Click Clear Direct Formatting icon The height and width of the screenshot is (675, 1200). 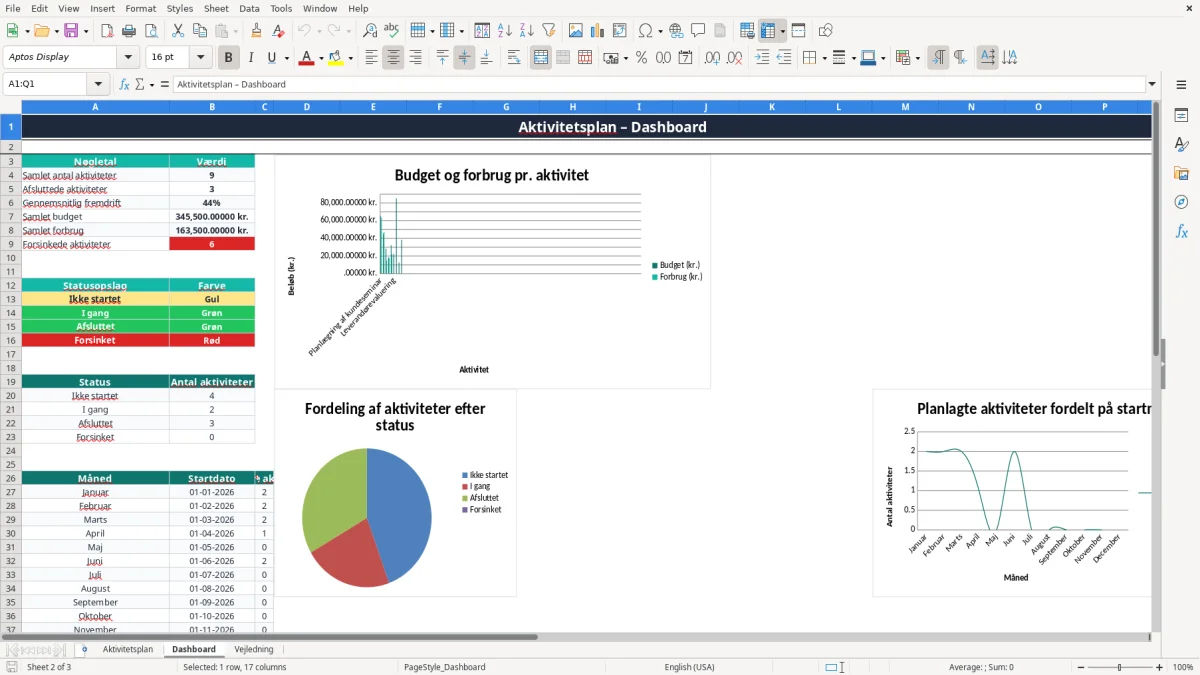(279, 31)
